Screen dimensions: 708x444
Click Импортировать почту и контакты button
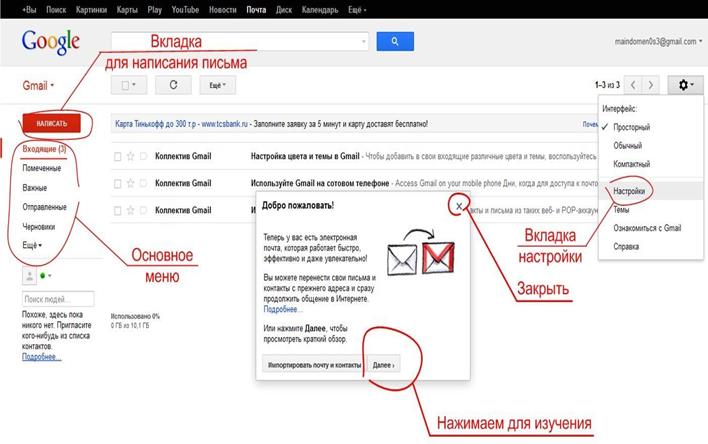(314, 365)
